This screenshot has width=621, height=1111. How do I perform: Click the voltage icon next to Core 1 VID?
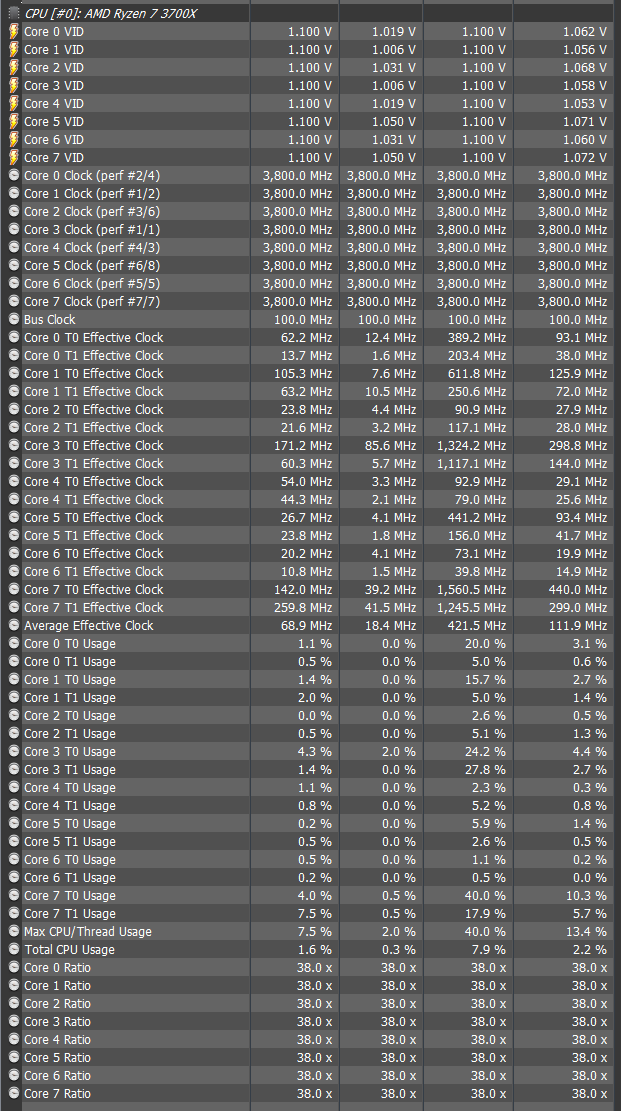click(13, 50)
